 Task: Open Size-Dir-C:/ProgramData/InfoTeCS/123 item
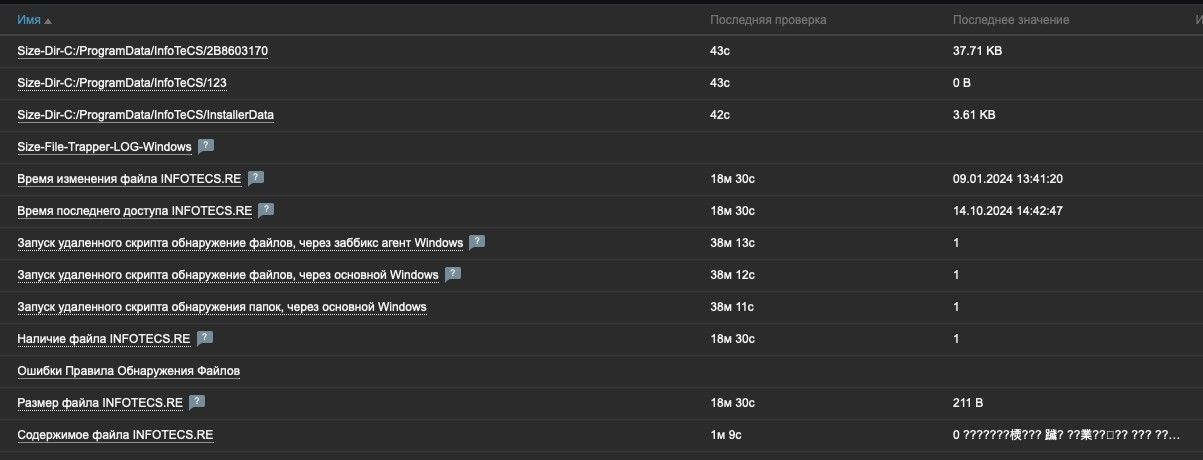(x=129, y=83)
